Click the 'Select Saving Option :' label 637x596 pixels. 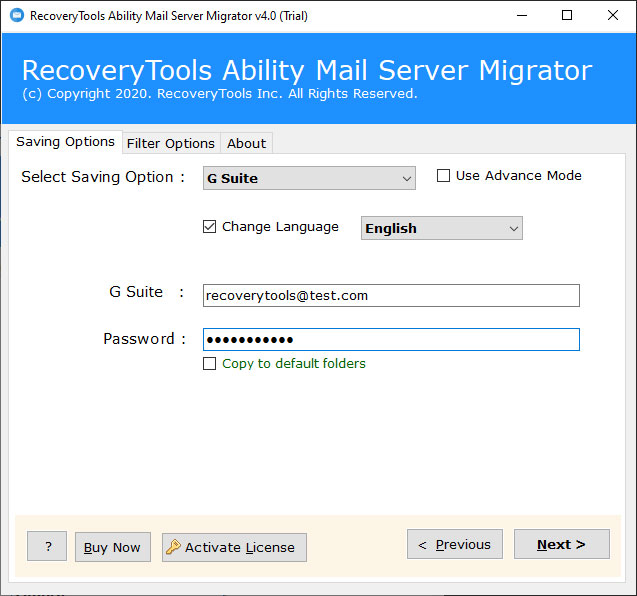[x=103, y=177]
